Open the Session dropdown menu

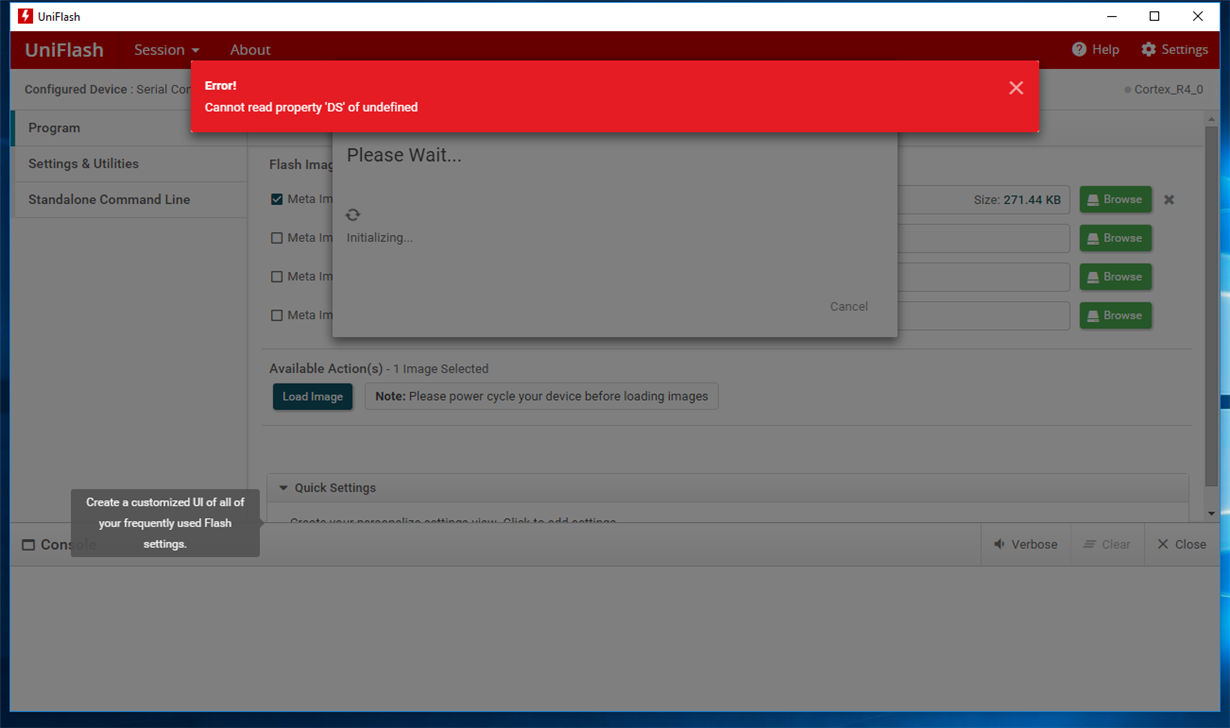167,49
